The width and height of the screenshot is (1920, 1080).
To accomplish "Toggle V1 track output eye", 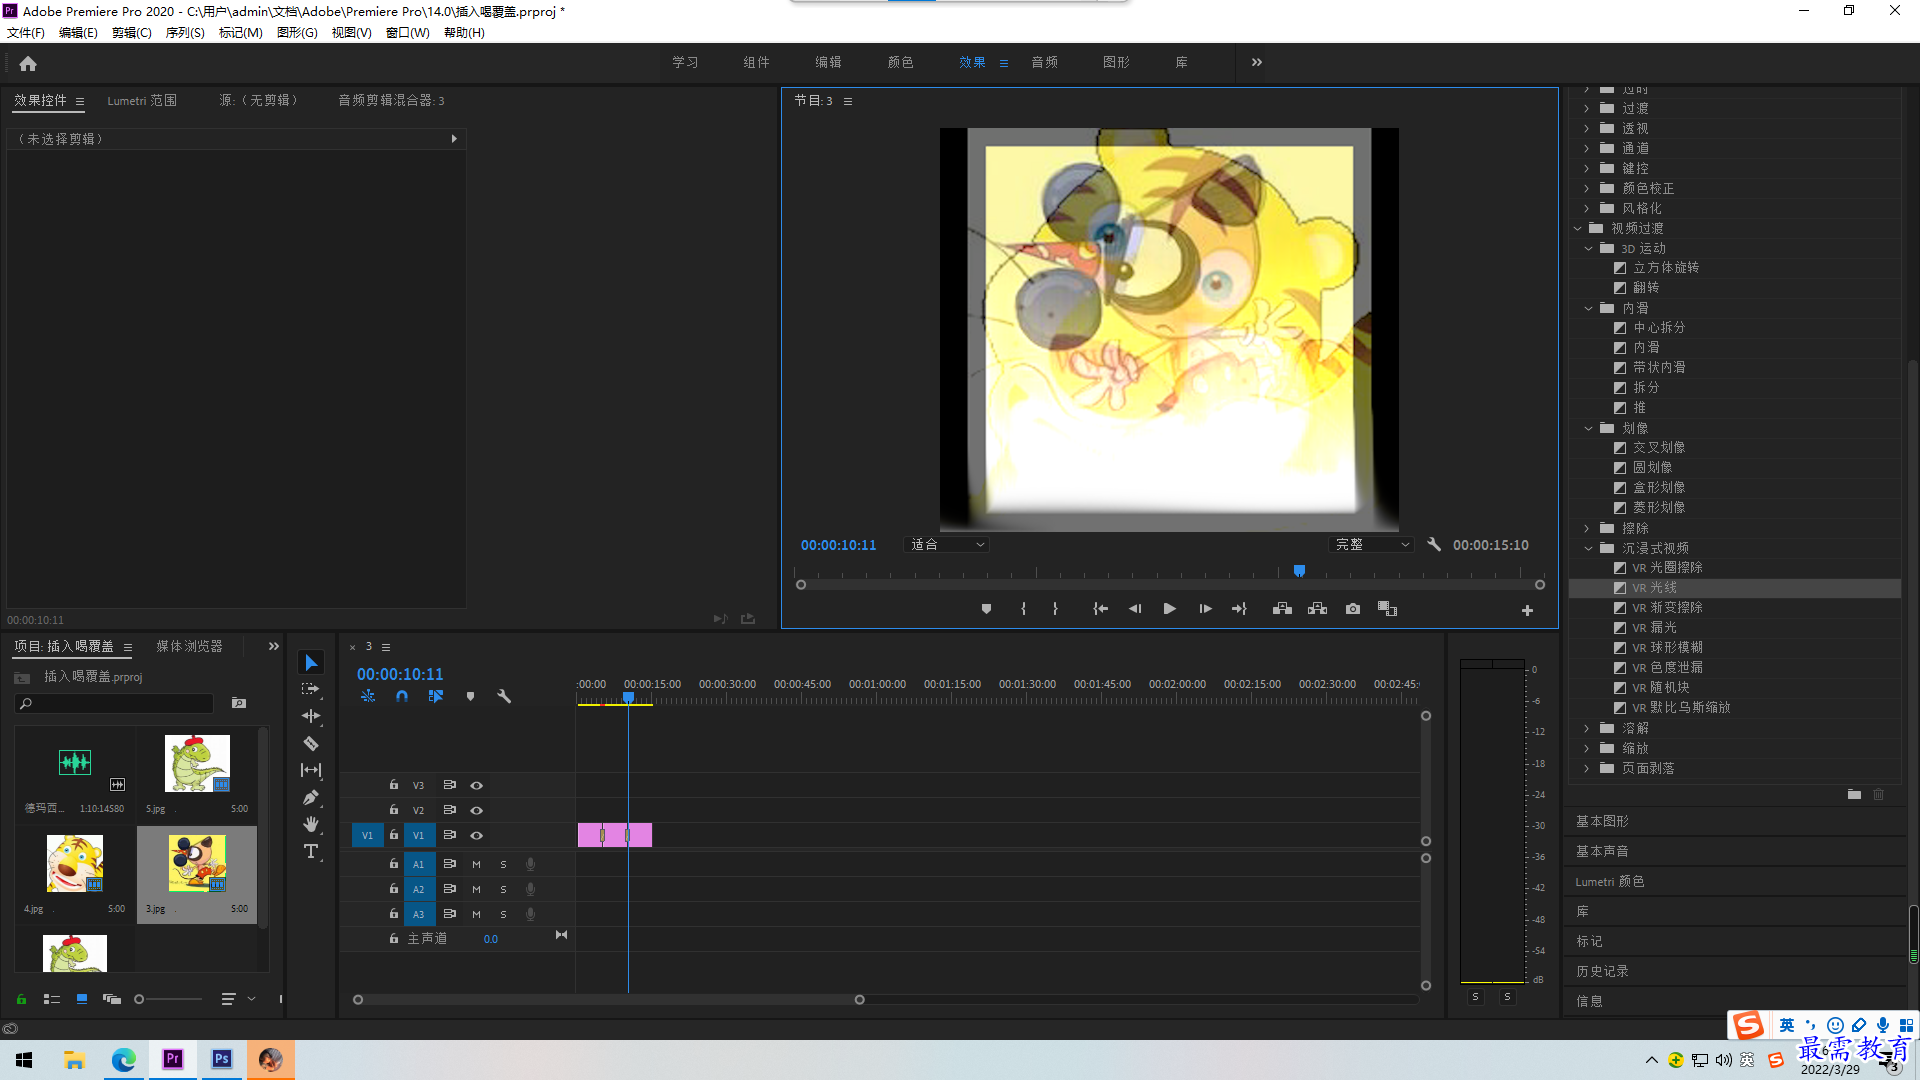I will click(x=477, y=836).
